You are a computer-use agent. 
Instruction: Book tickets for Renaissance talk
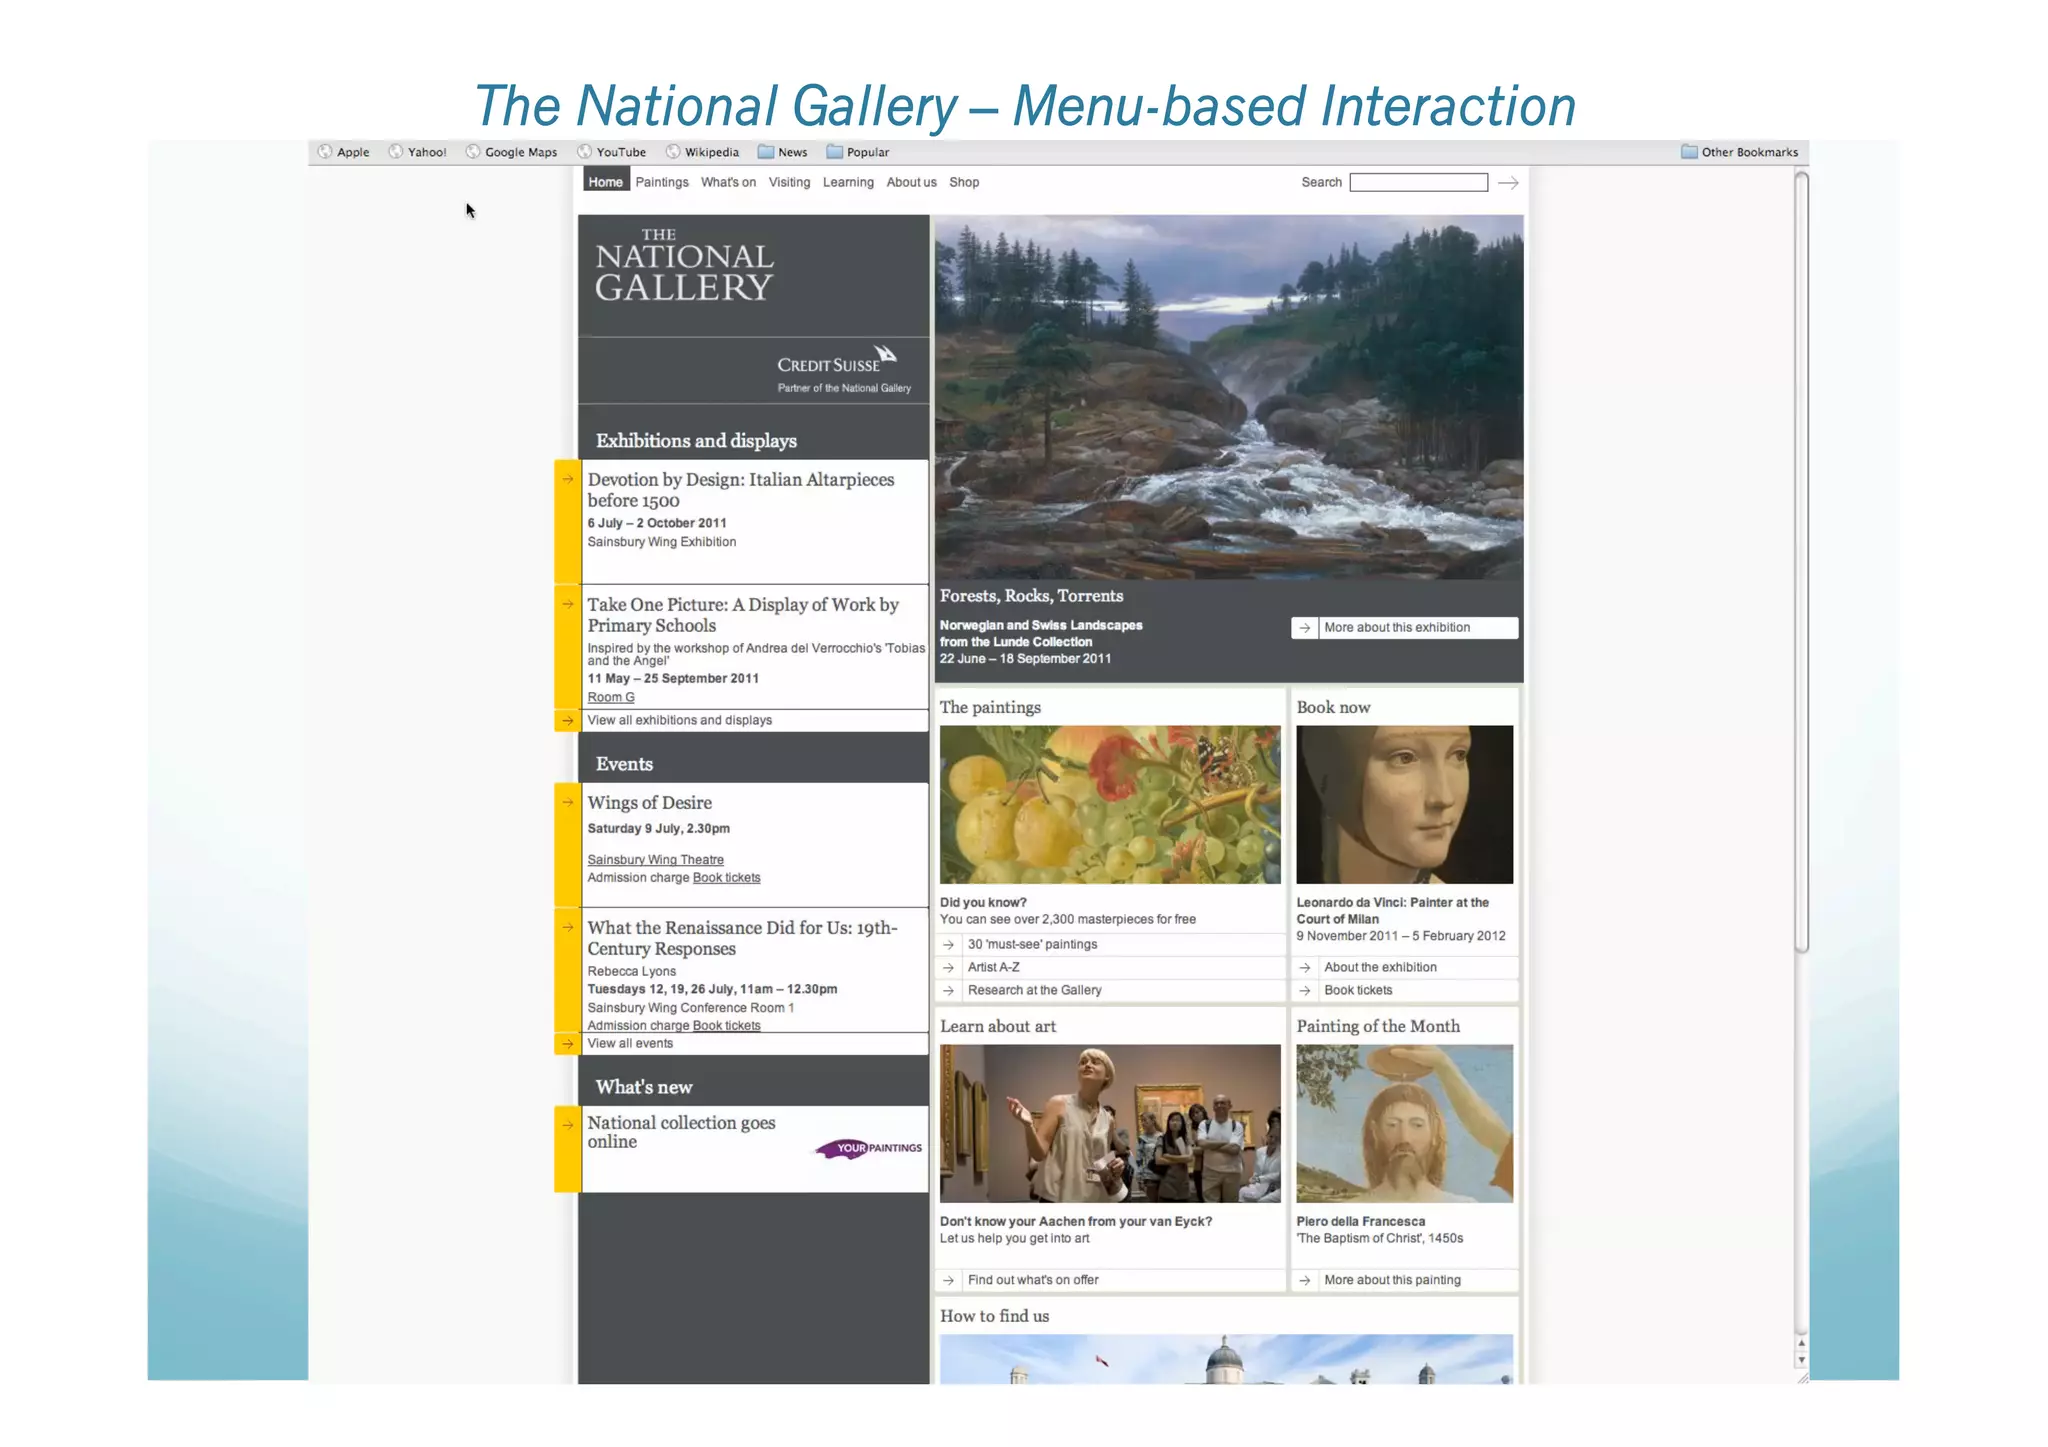[727, 1026]
